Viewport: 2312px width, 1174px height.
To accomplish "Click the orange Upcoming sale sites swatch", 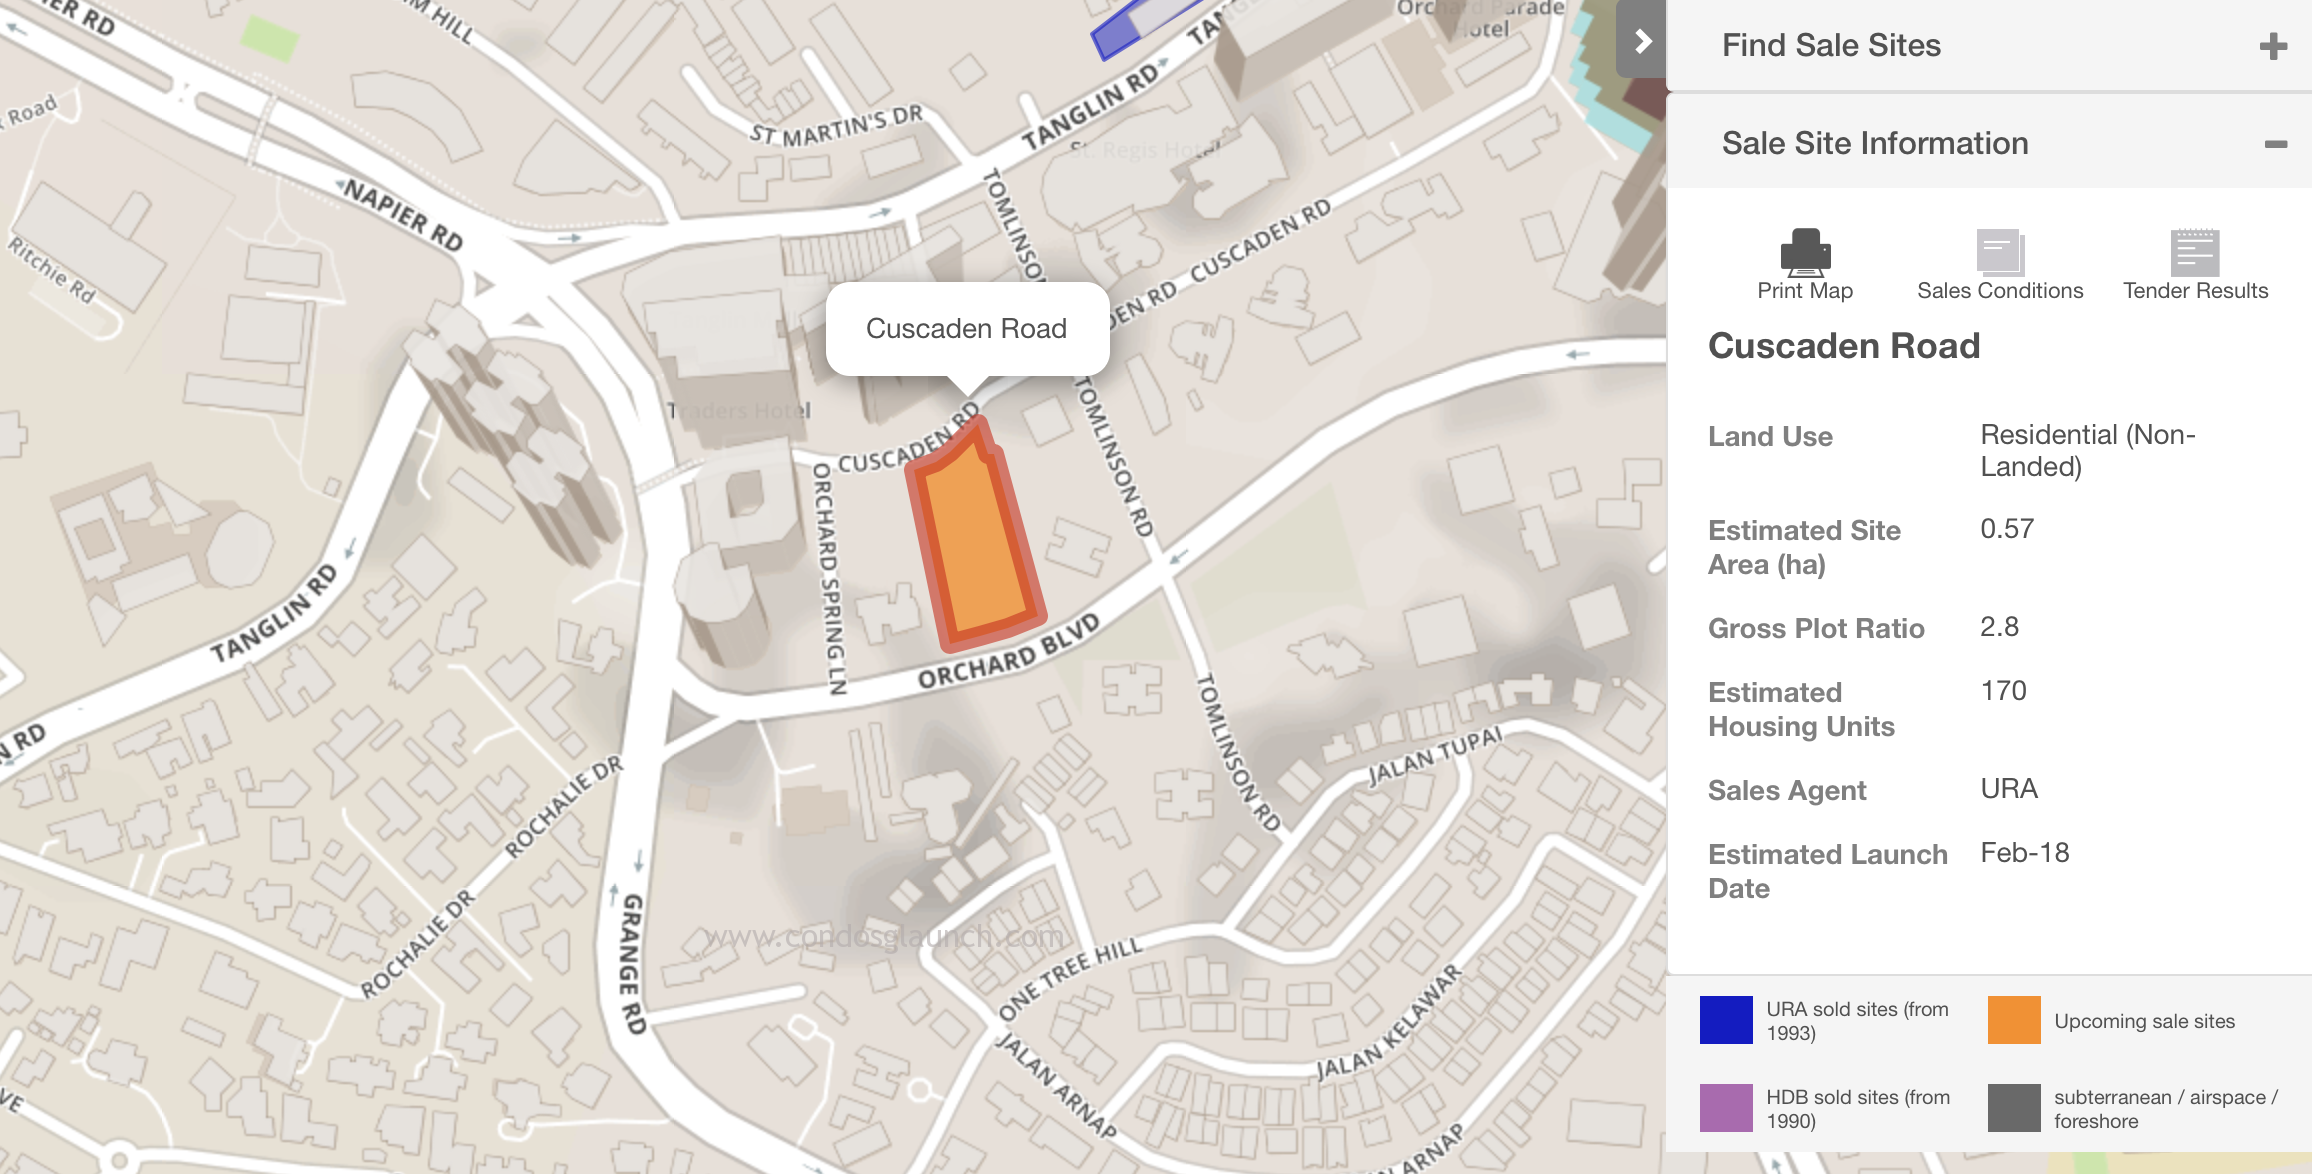I will (2014, 1021).
